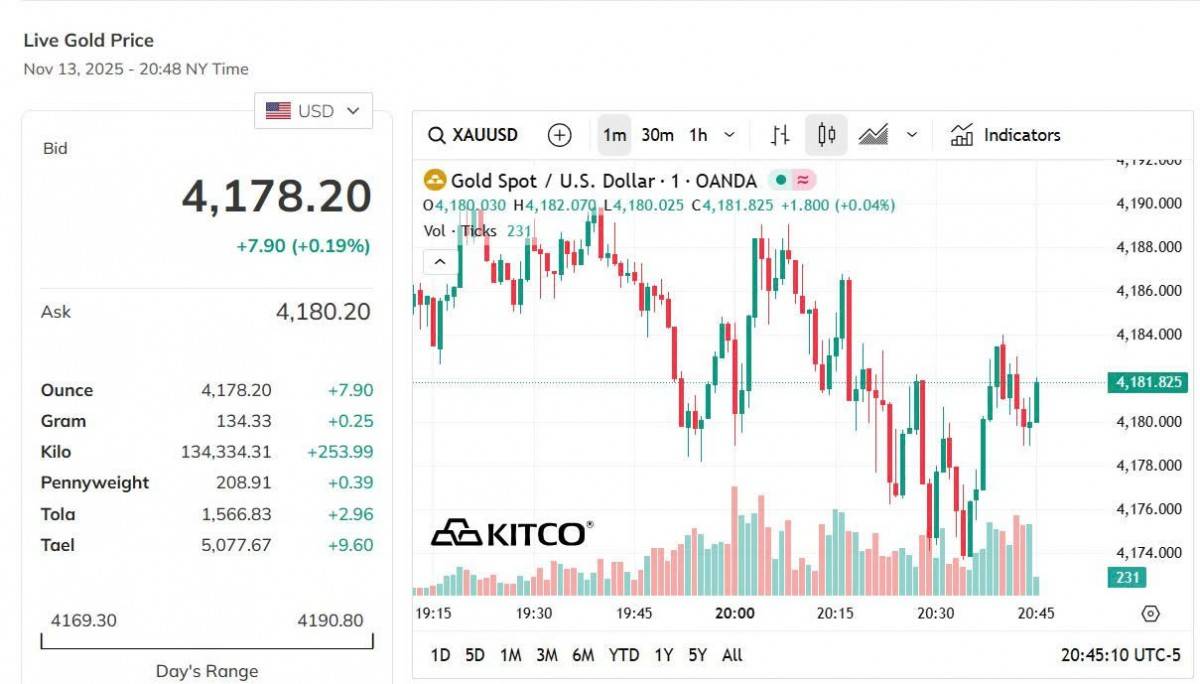Image resolution: width=1200 pixels, height=684 pixels.
Task: Click the 4,181.825 price label on axis
Action: tap(1147, 381)
